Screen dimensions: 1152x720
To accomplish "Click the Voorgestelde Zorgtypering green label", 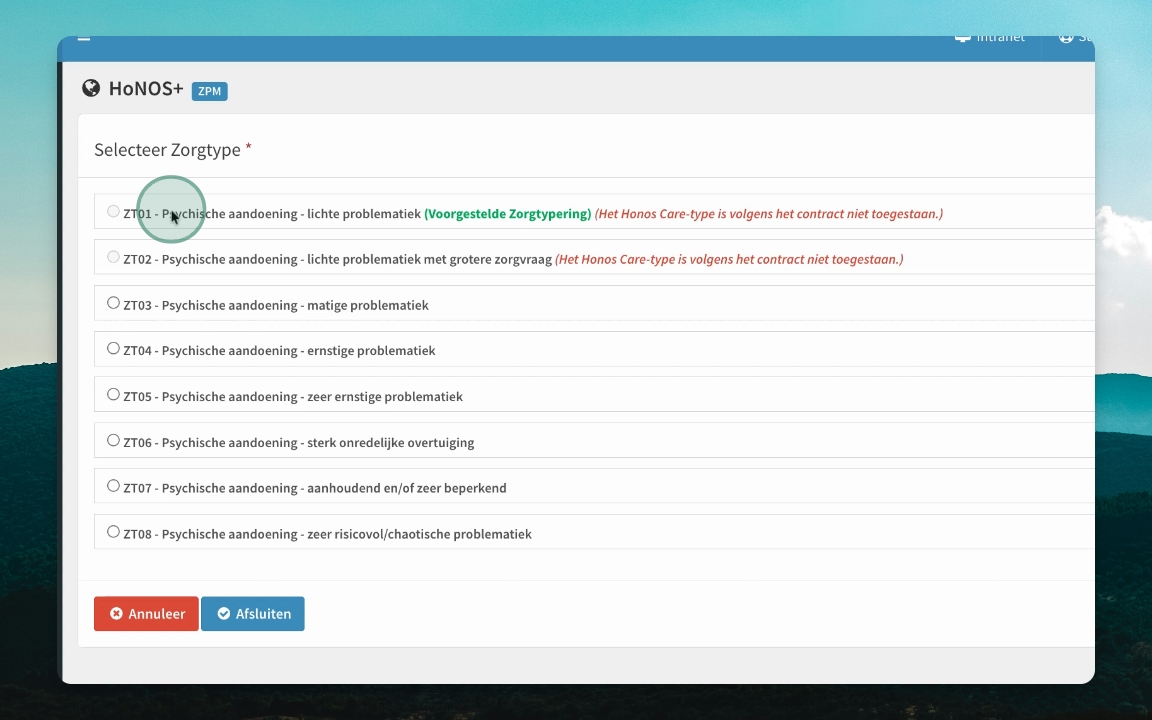I will point(508,214).
